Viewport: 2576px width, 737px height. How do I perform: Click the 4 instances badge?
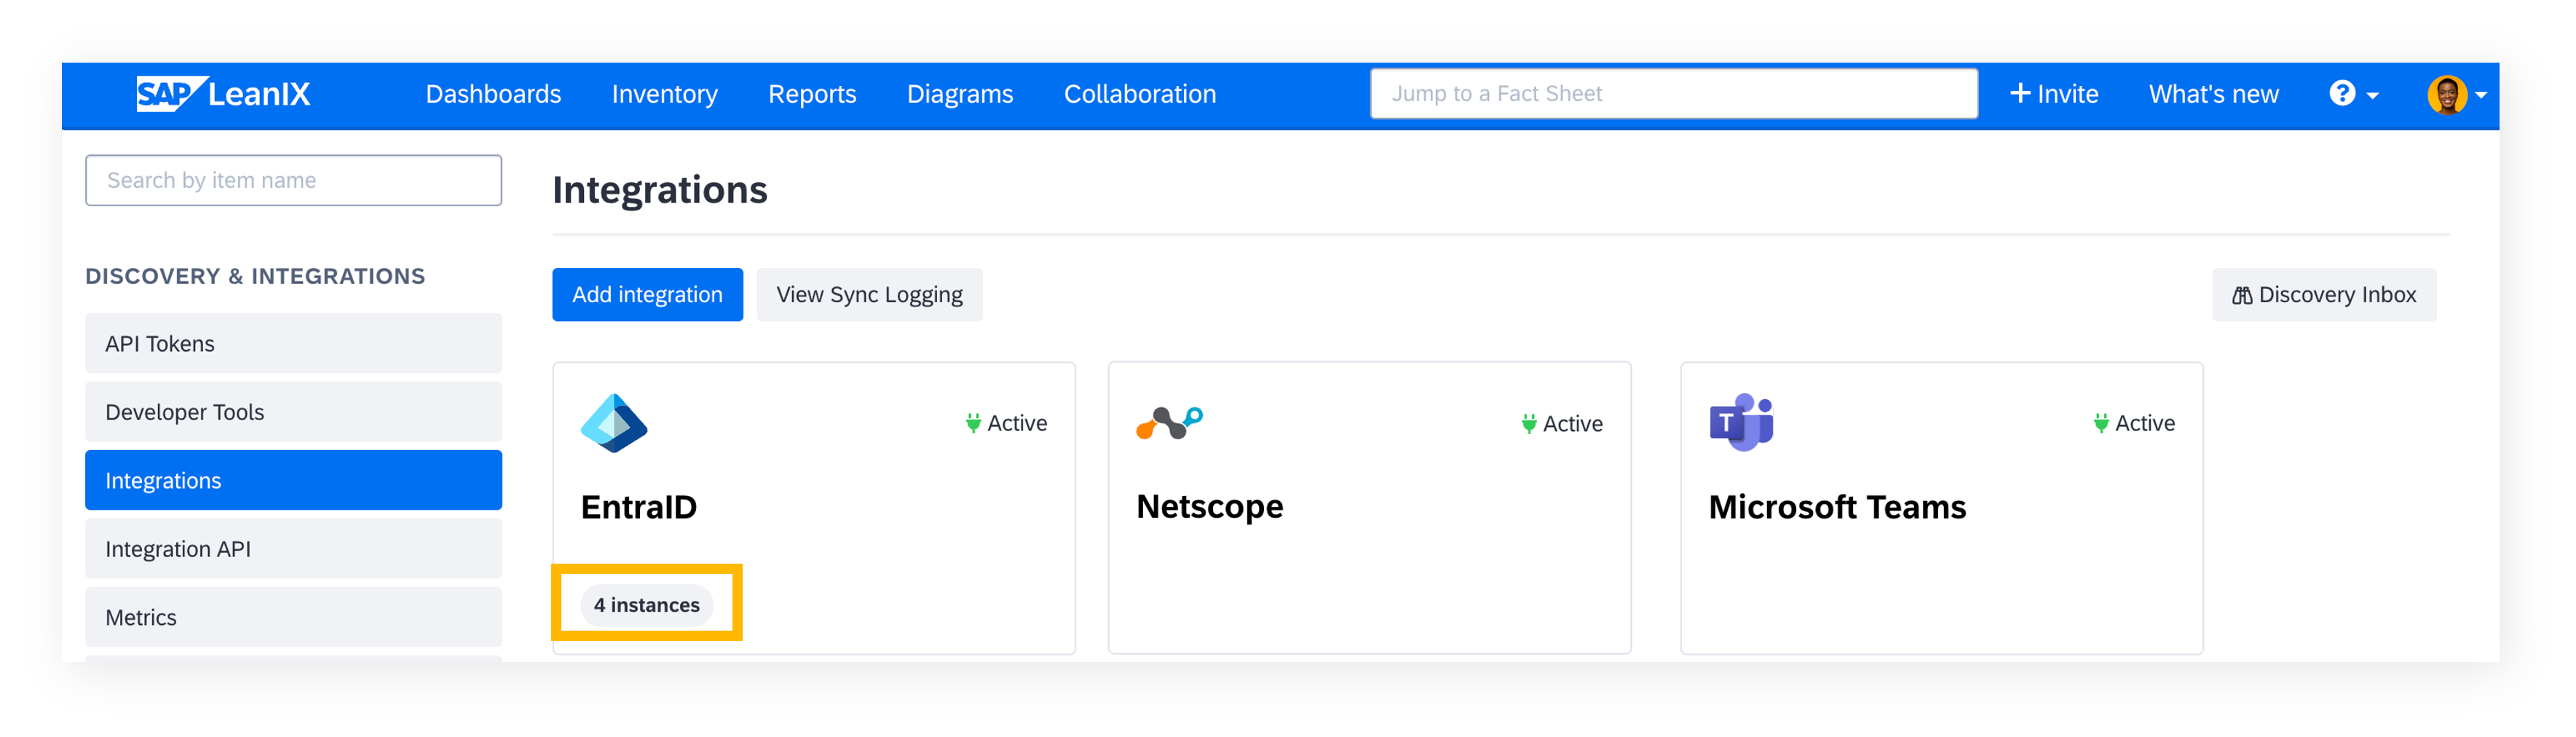[646, 605]
